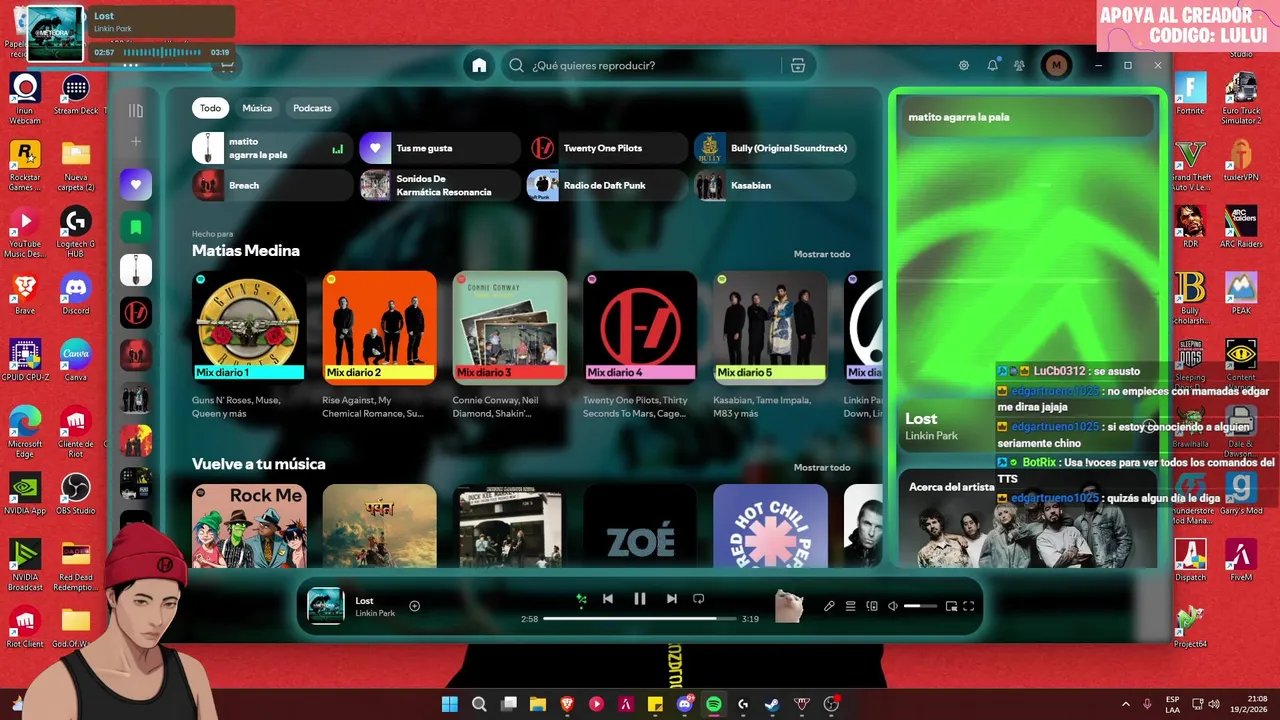
Task: Click Mostrar todo for Vuelve a tu música
Action: 822,467
